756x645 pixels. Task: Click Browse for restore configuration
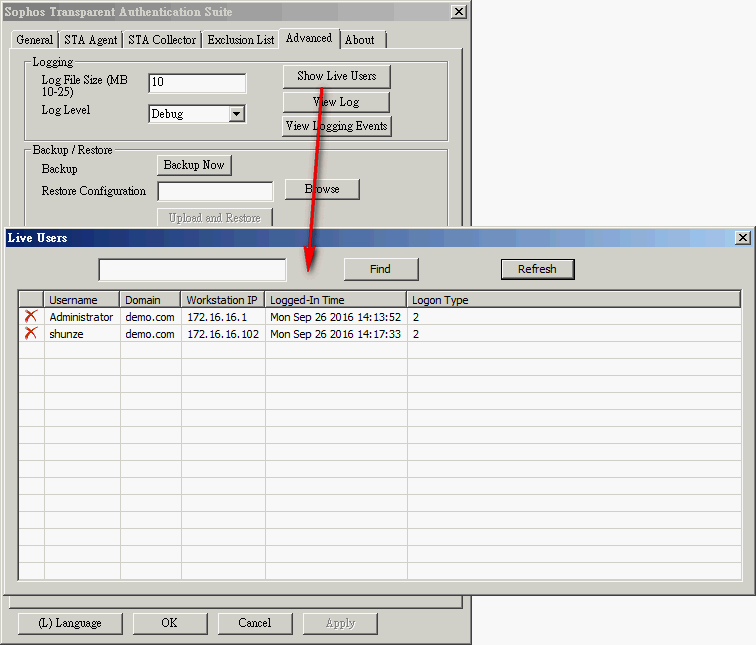click(x=322, y=189)
